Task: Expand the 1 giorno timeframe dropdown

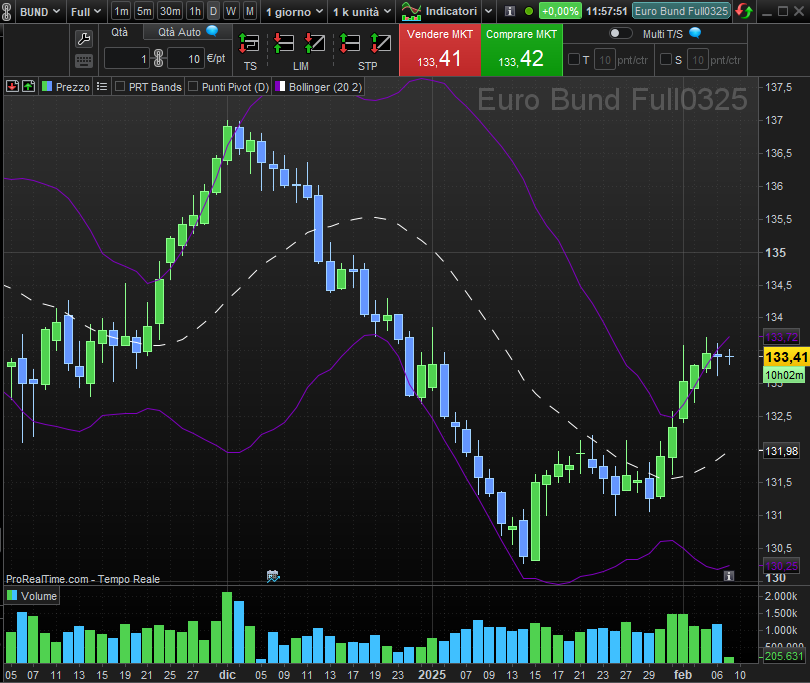Action: pos(294,11)
